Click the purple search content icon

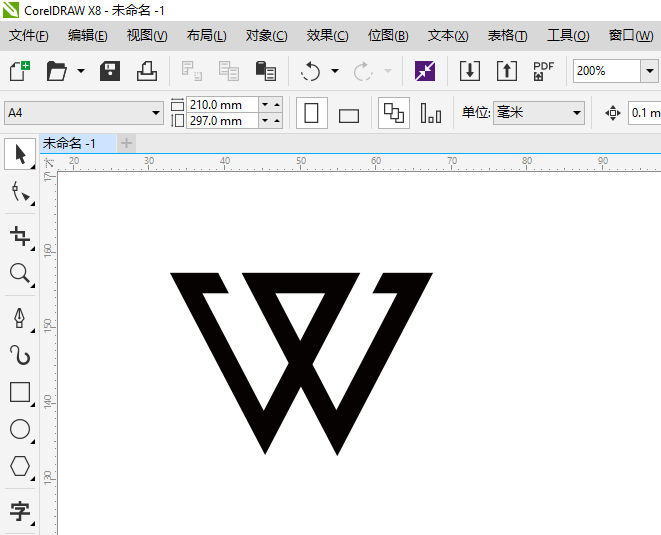tap(425, 71)
